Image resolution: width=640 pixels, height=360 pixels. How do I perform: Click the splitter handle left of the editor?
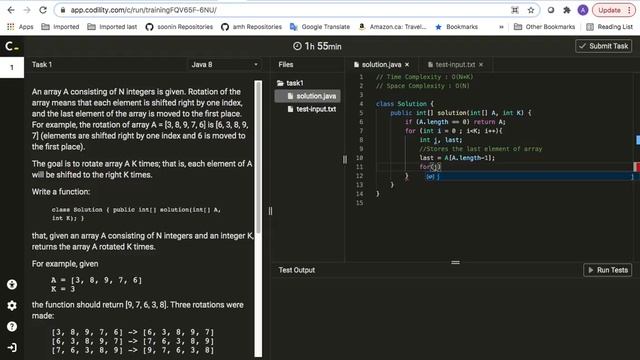345,160
